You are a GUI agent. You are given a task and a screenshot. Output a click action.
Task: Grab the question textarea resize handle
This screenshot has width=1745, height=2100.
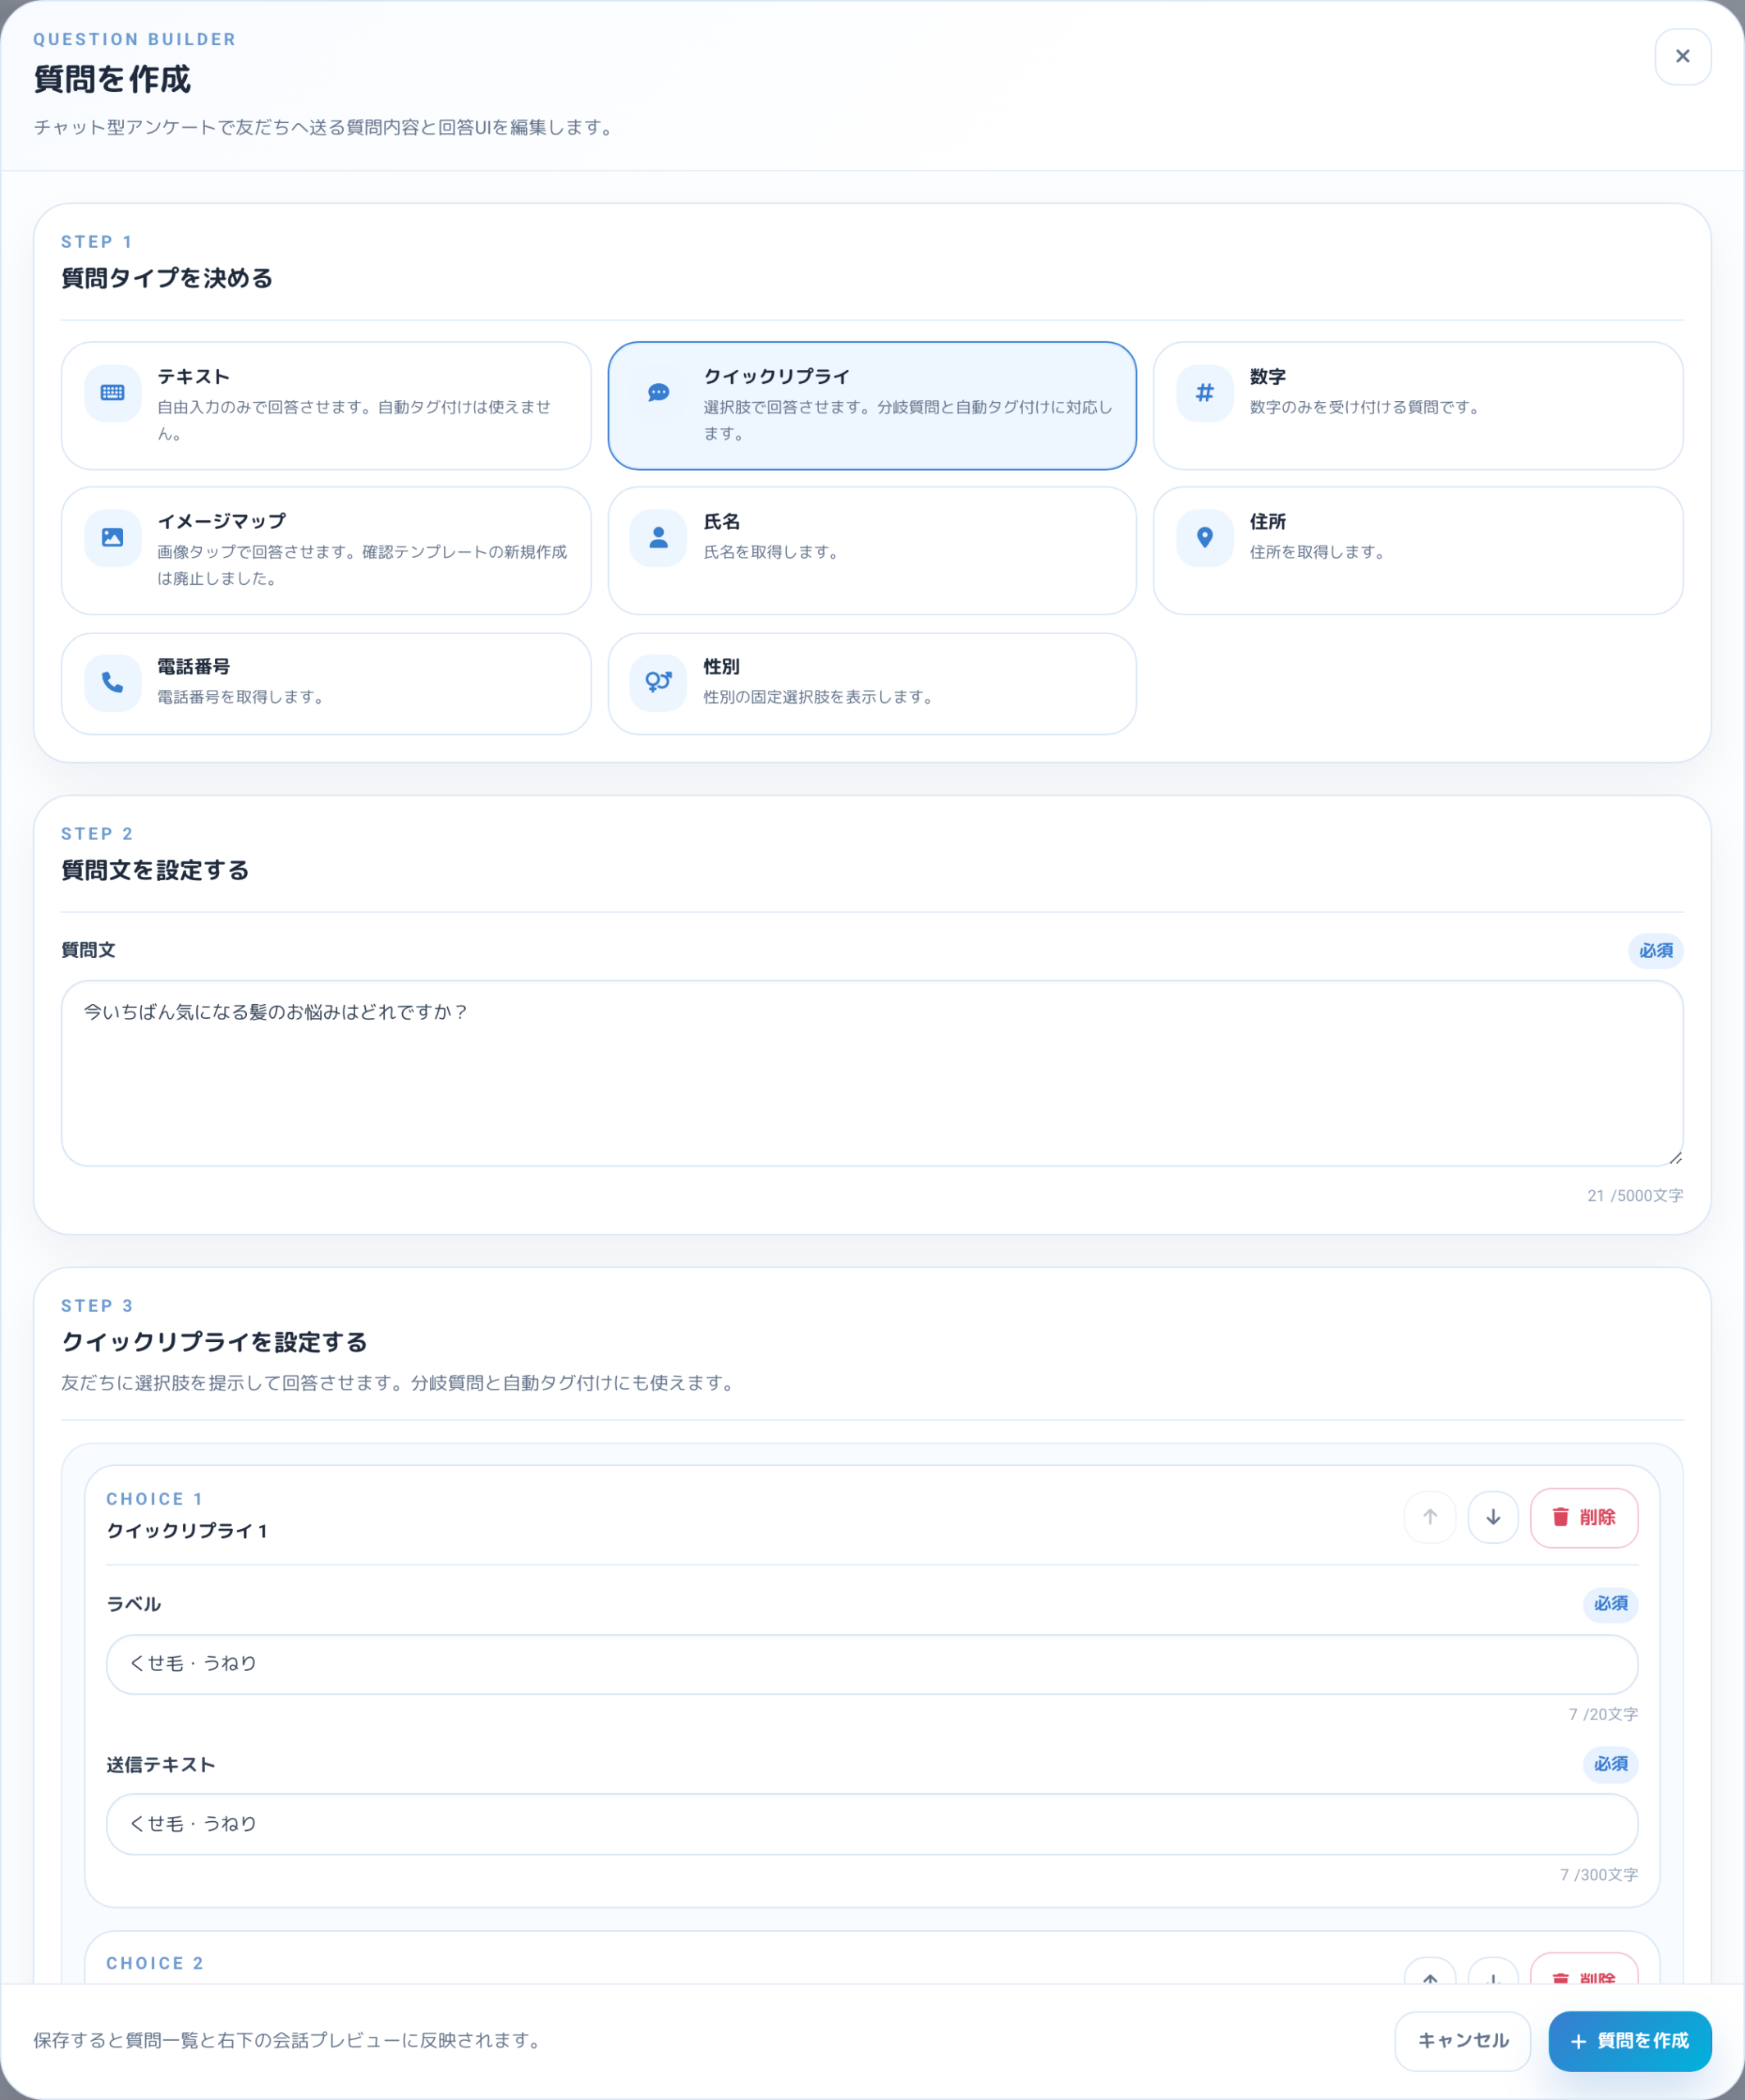[x=1675, y=1158]
